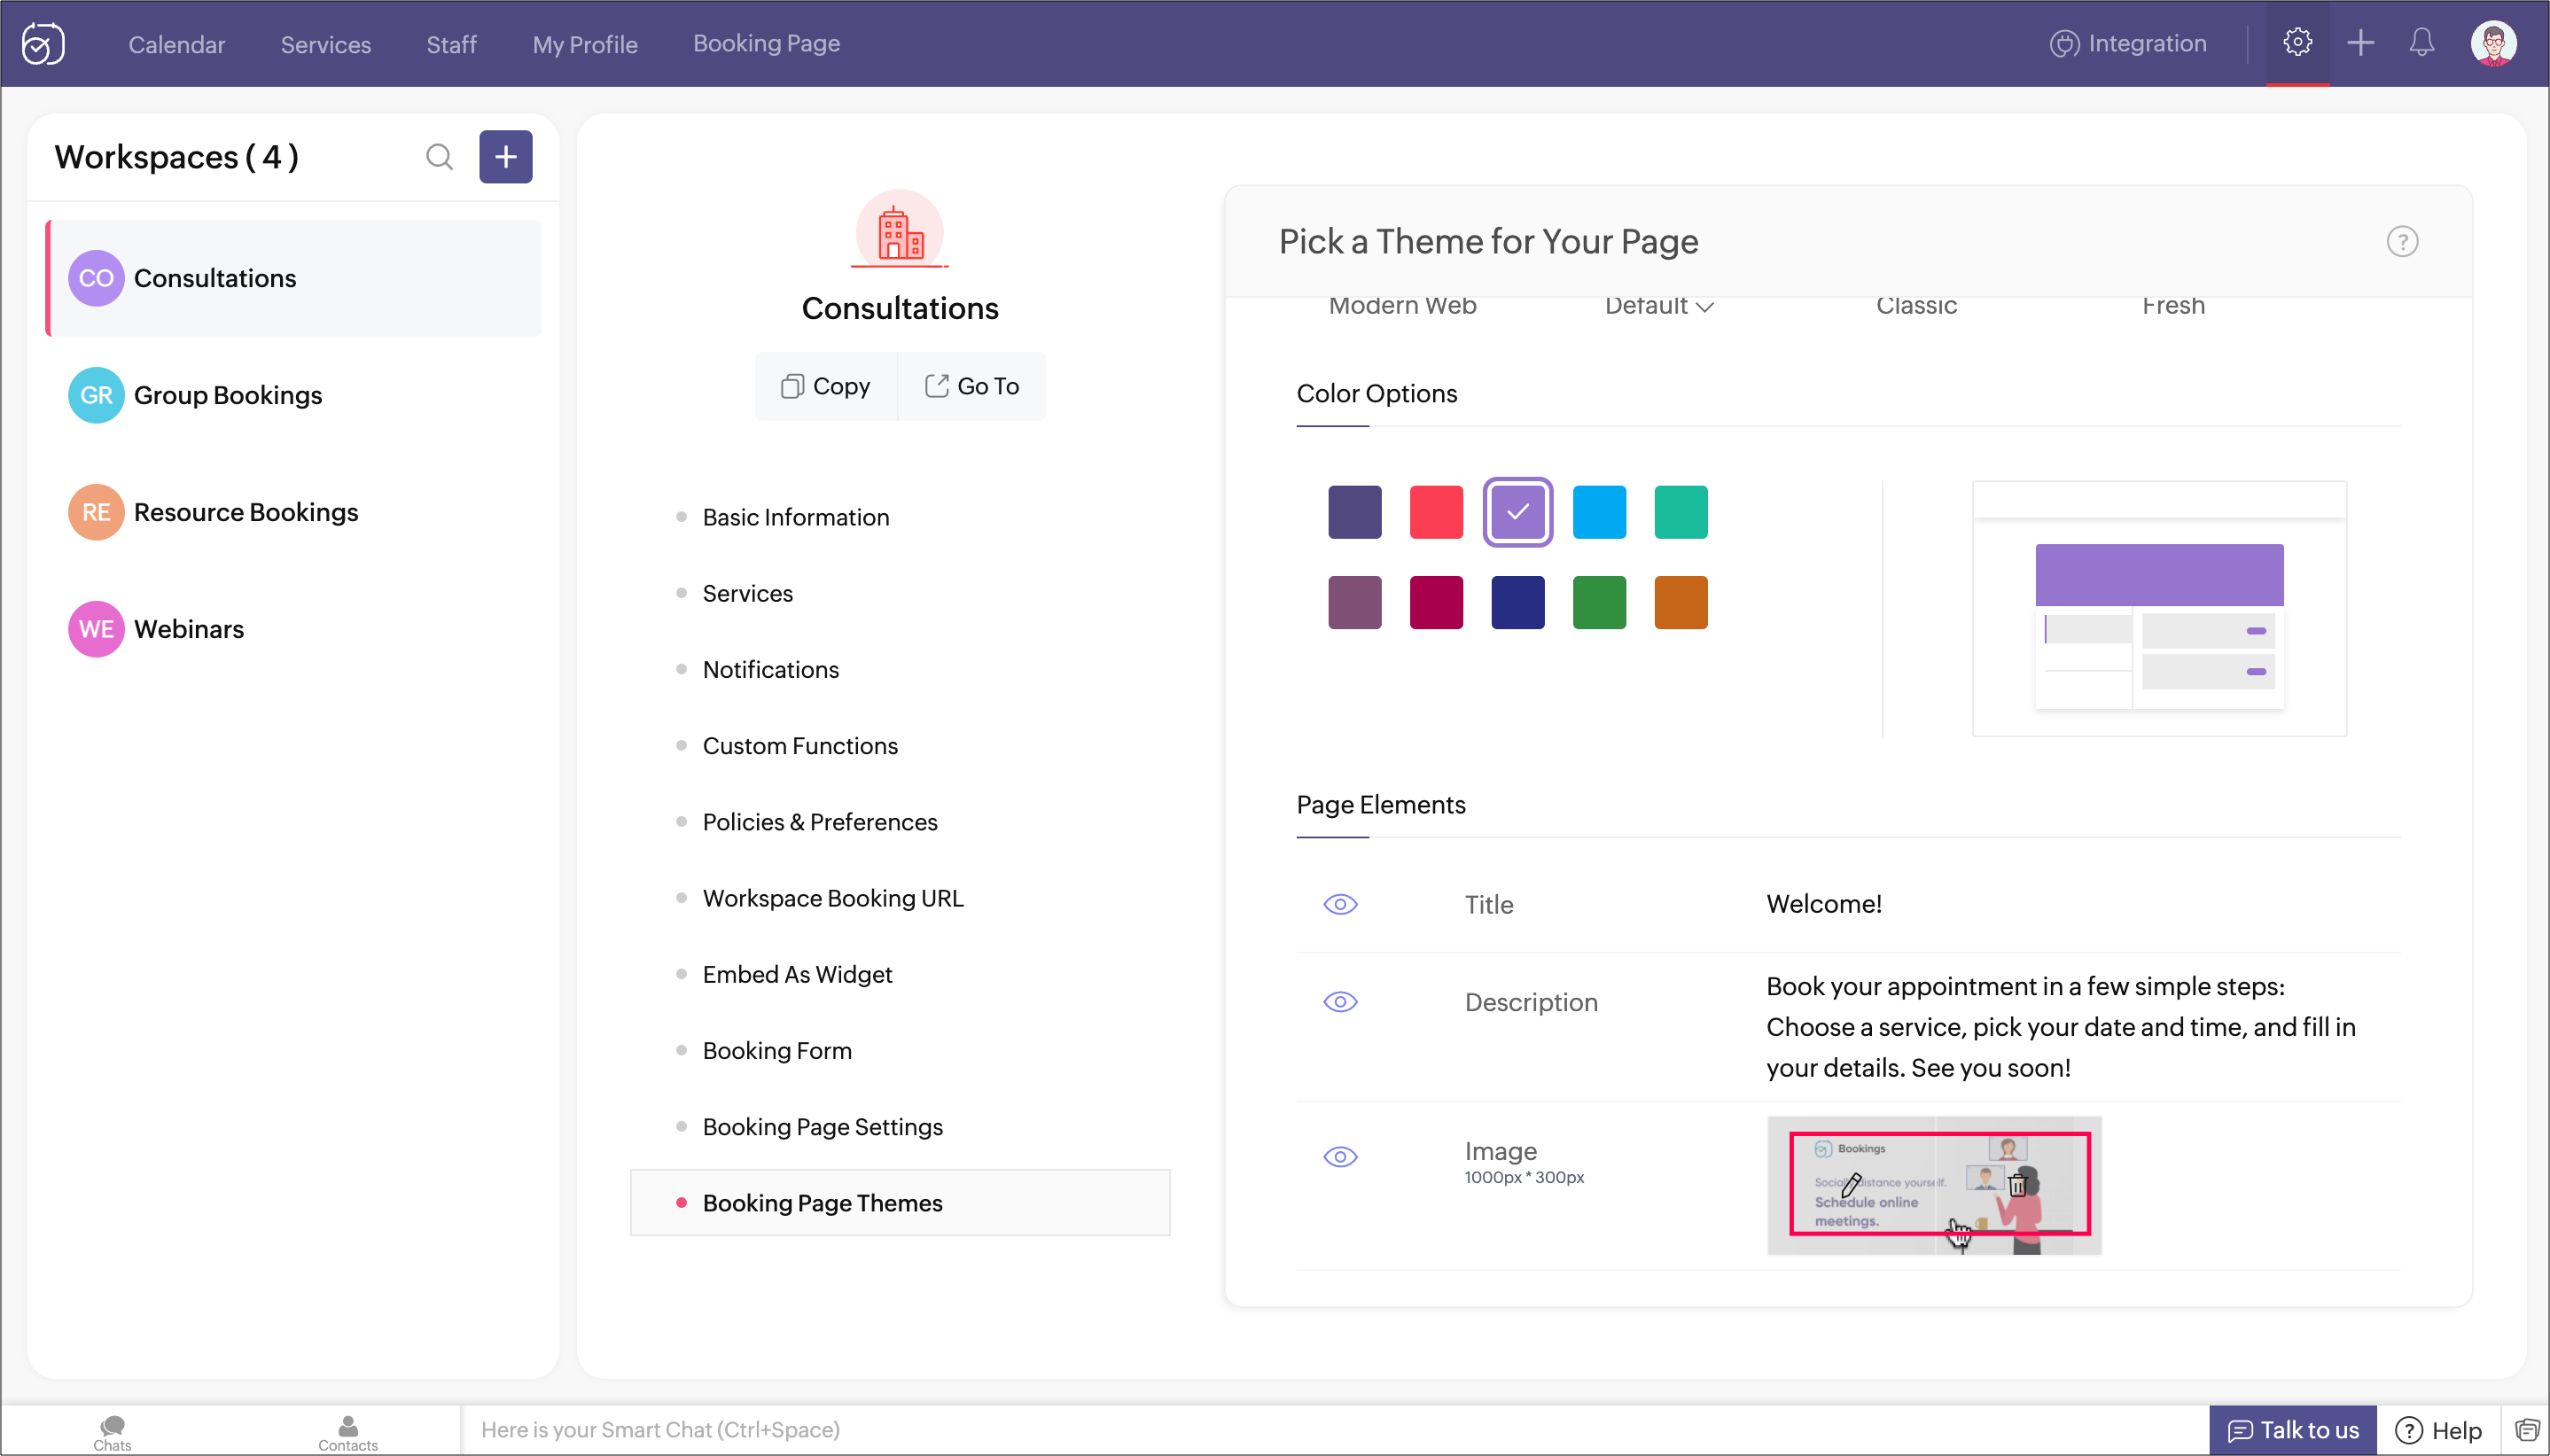Toggle Image element visibility eye
This screenshot has width=2550, height=1456.
point(1340,1157)
